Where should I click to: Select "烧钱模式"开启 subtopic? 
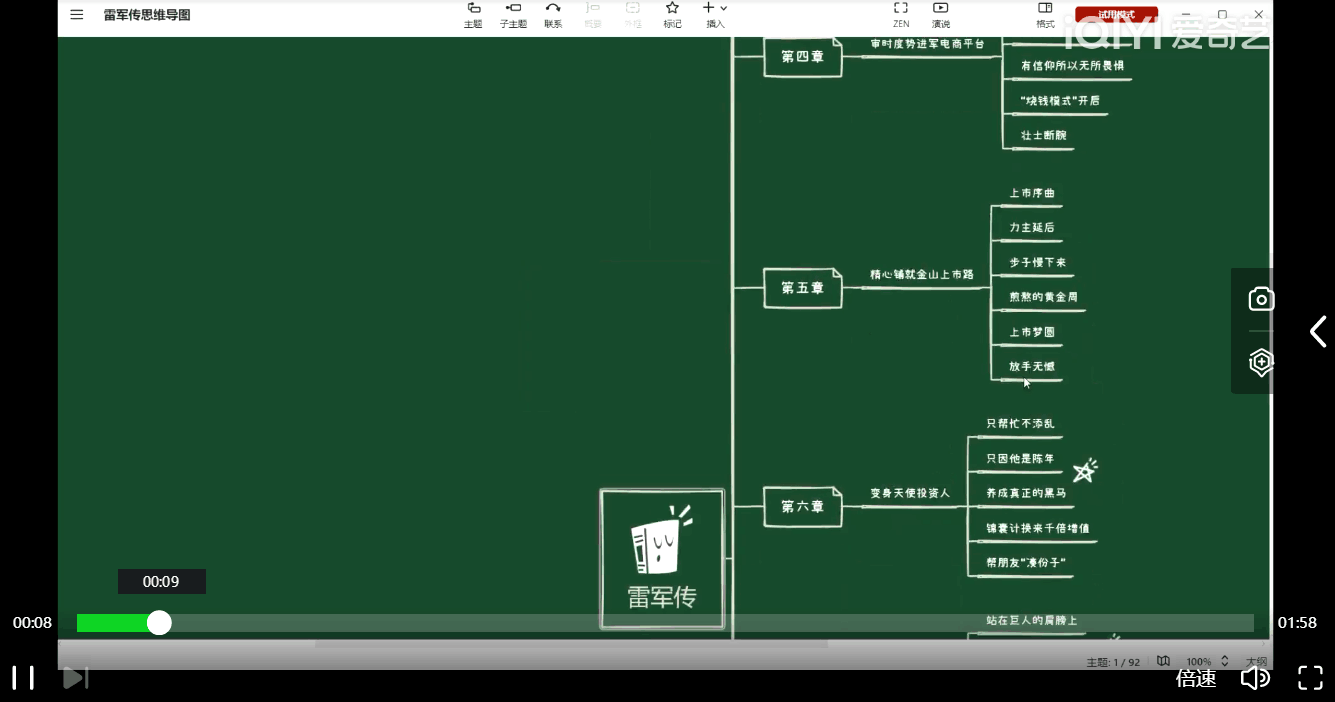click(x=1059, y=101)
